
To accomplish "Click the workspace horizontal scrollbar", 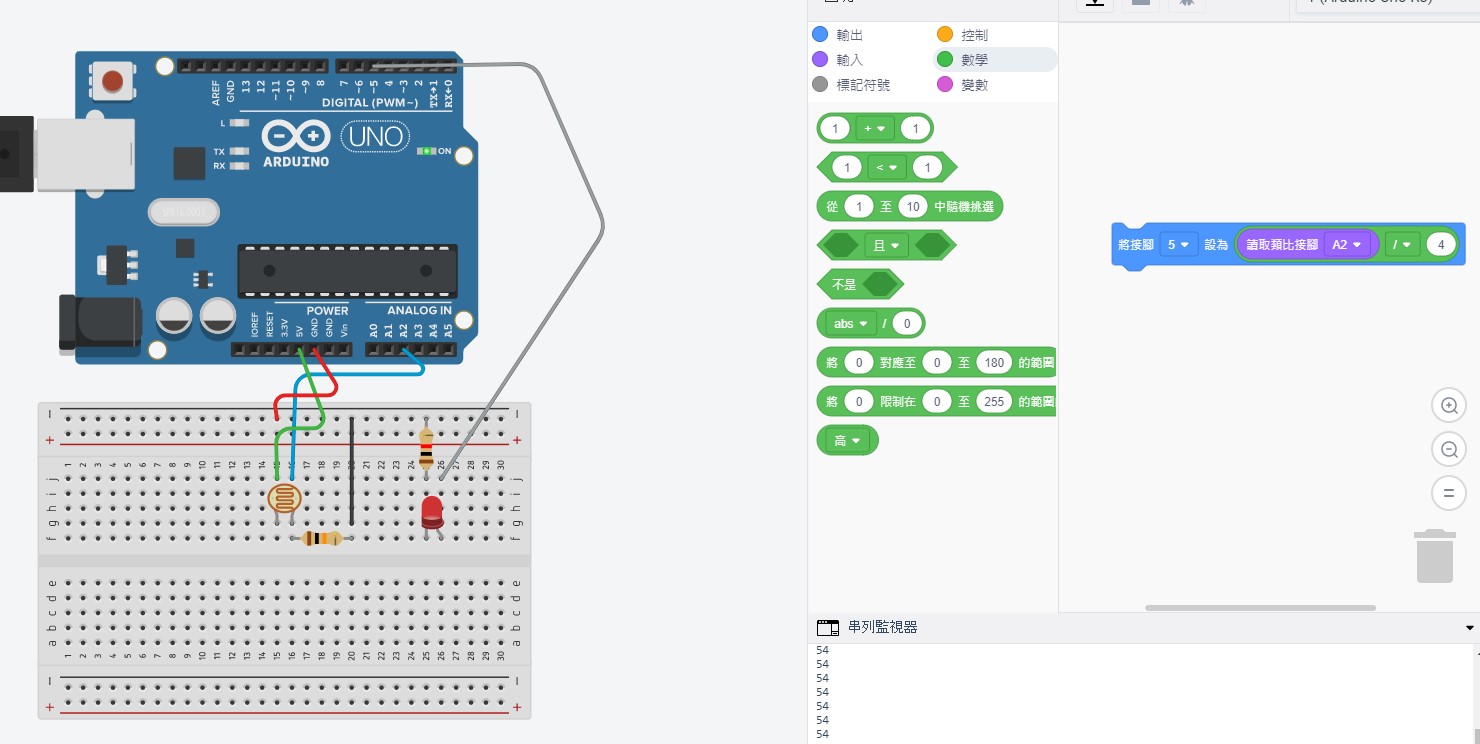I will 1260,608.
